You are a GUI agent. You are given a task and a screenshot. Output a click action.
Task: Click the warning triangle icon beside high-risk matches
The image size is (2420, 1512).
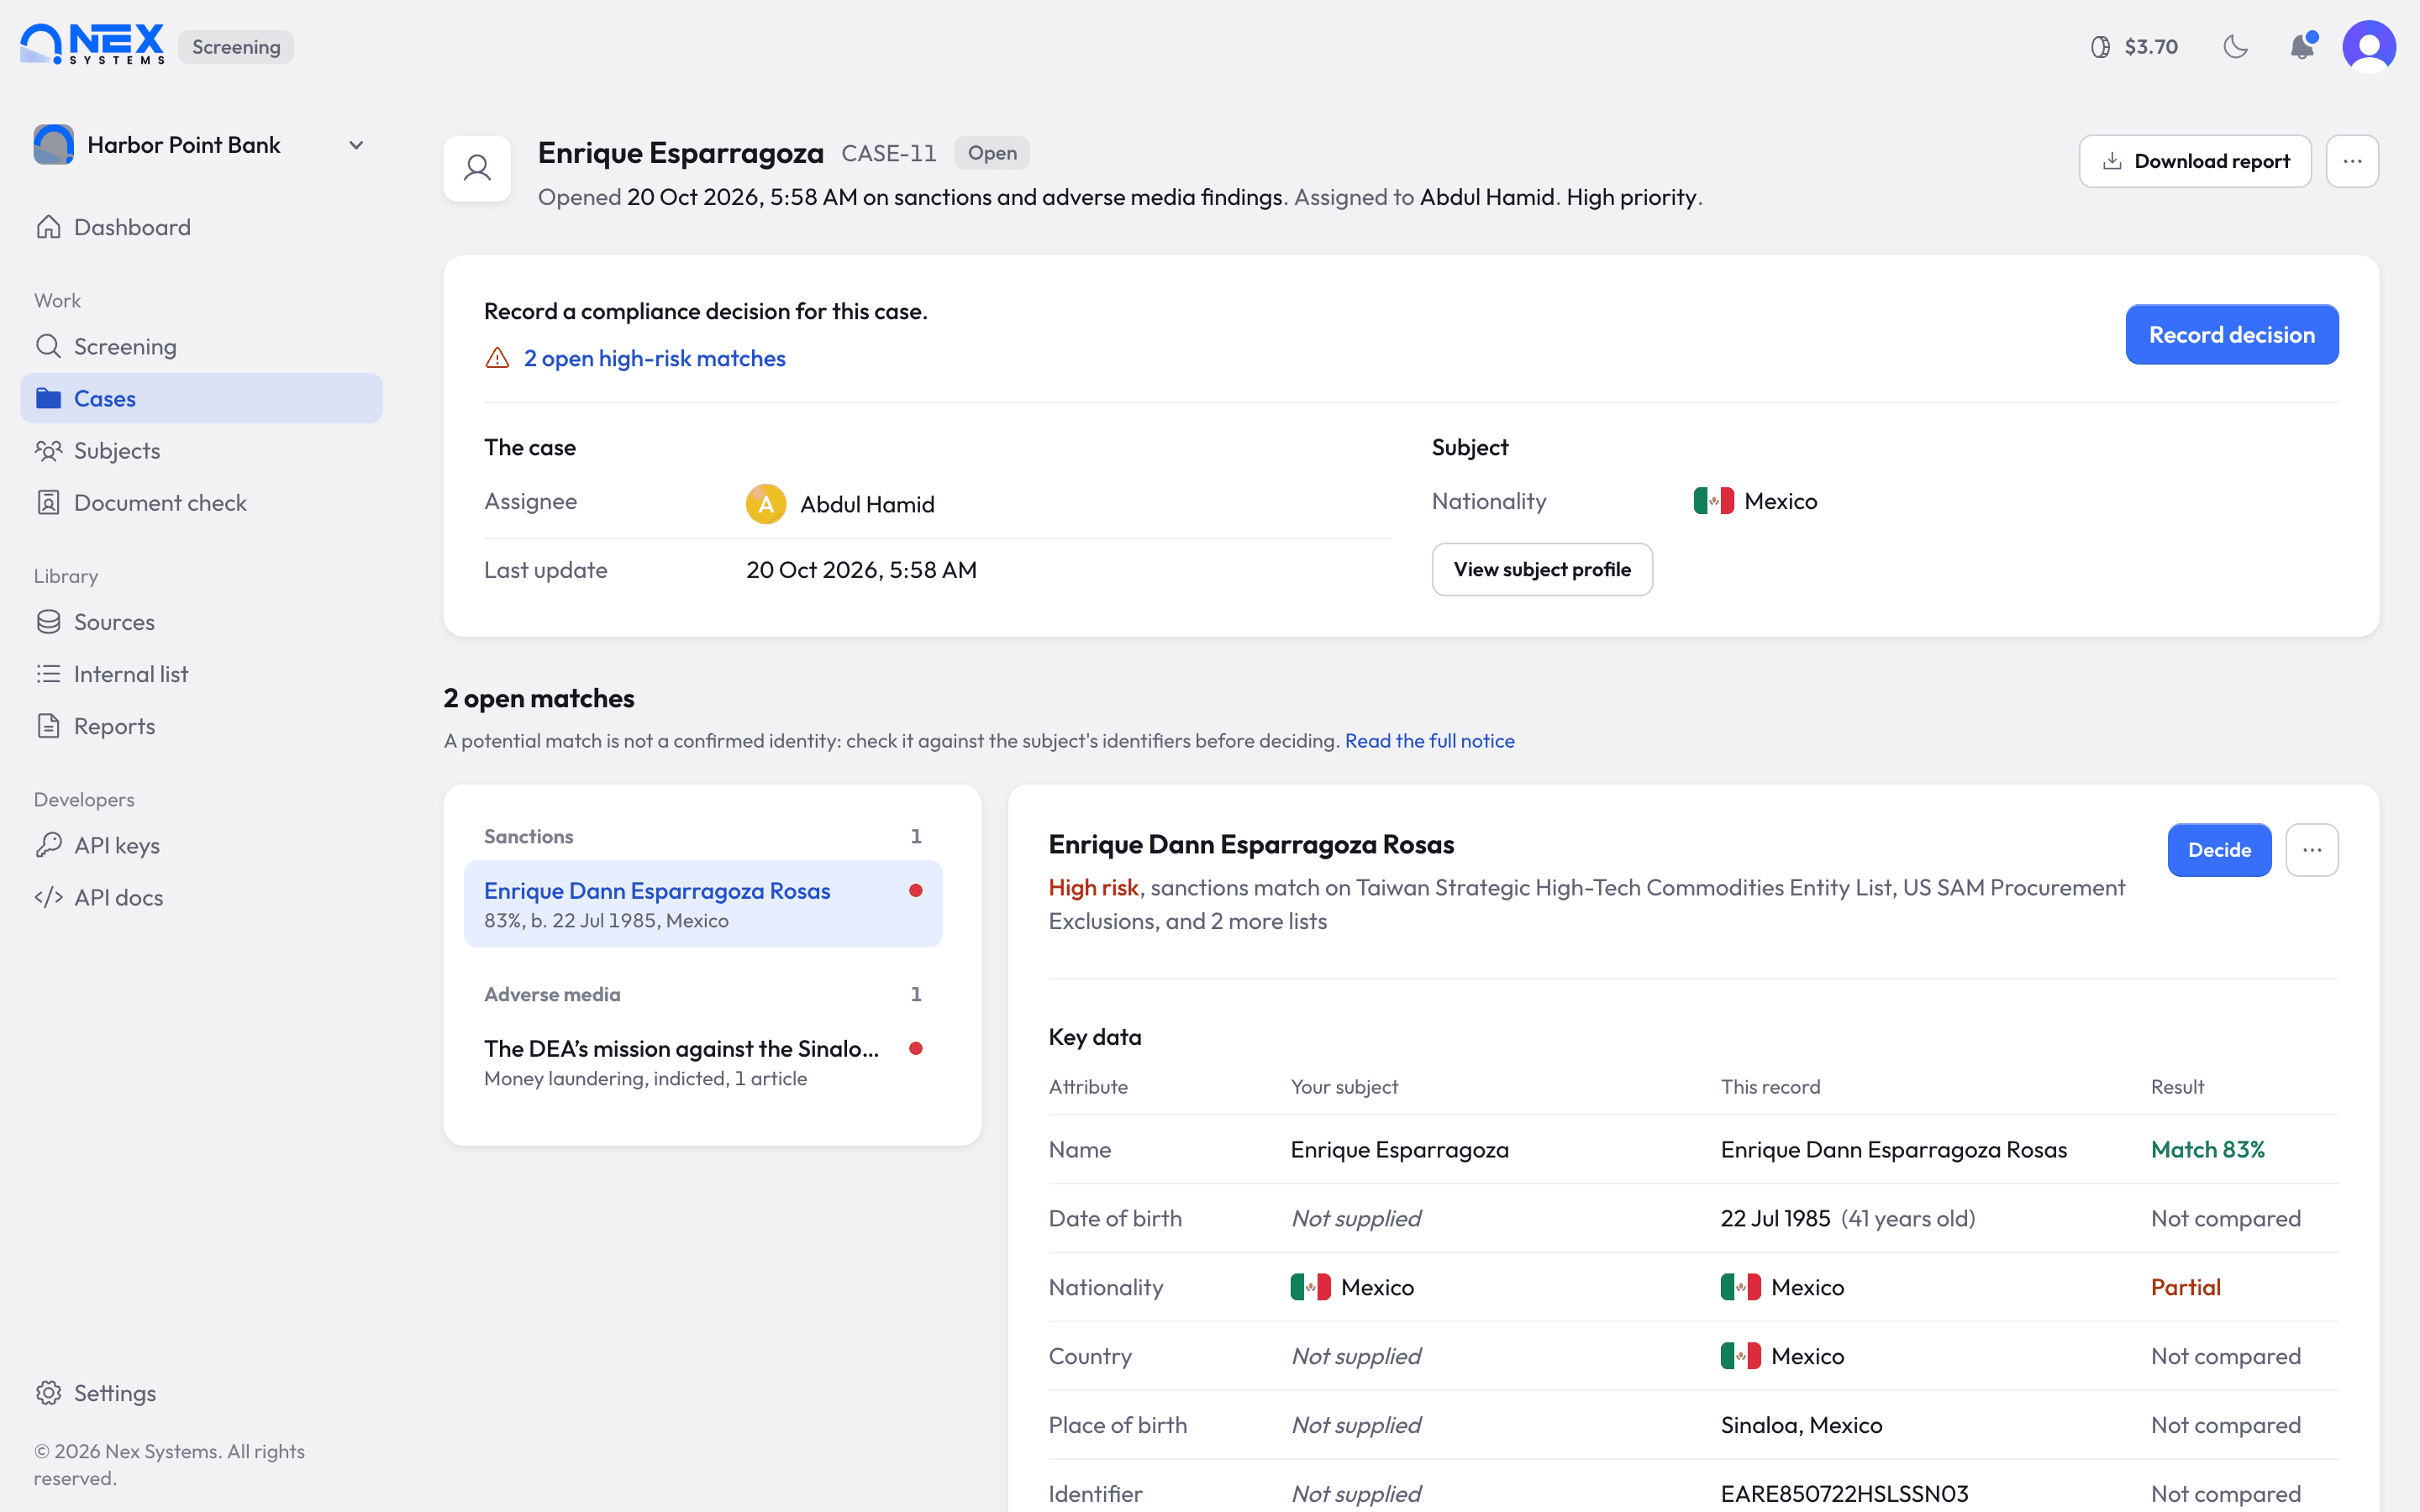tap(497, 358)
